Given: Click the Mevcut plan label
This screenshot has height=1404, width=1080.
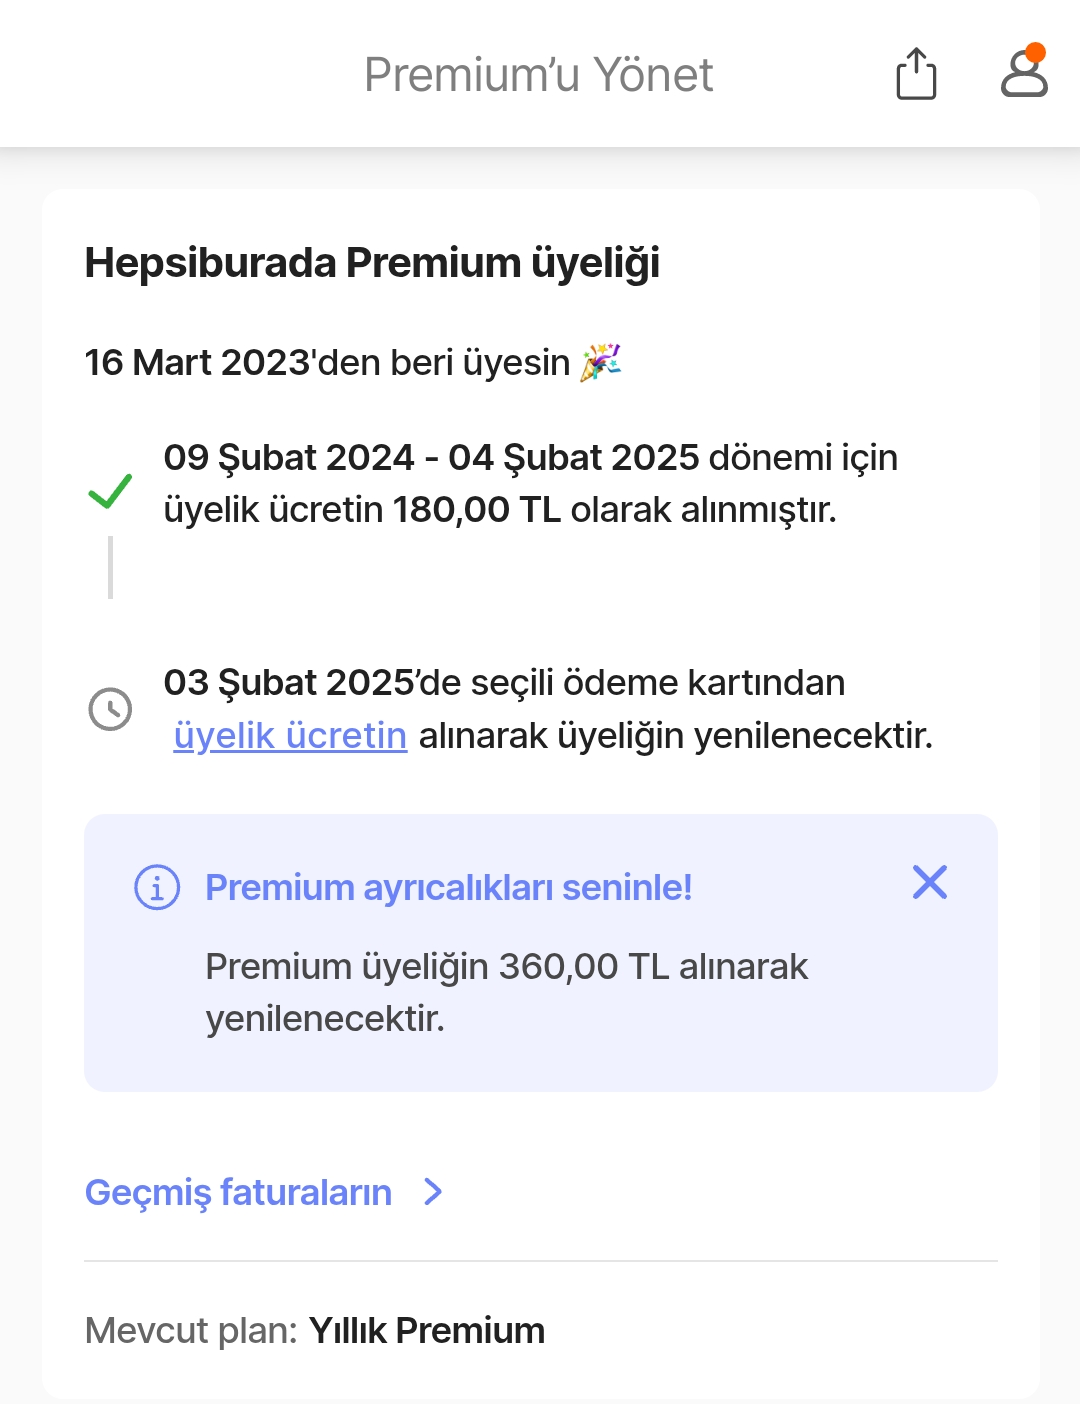Looking at the screenshot, I should point(191,1331).
